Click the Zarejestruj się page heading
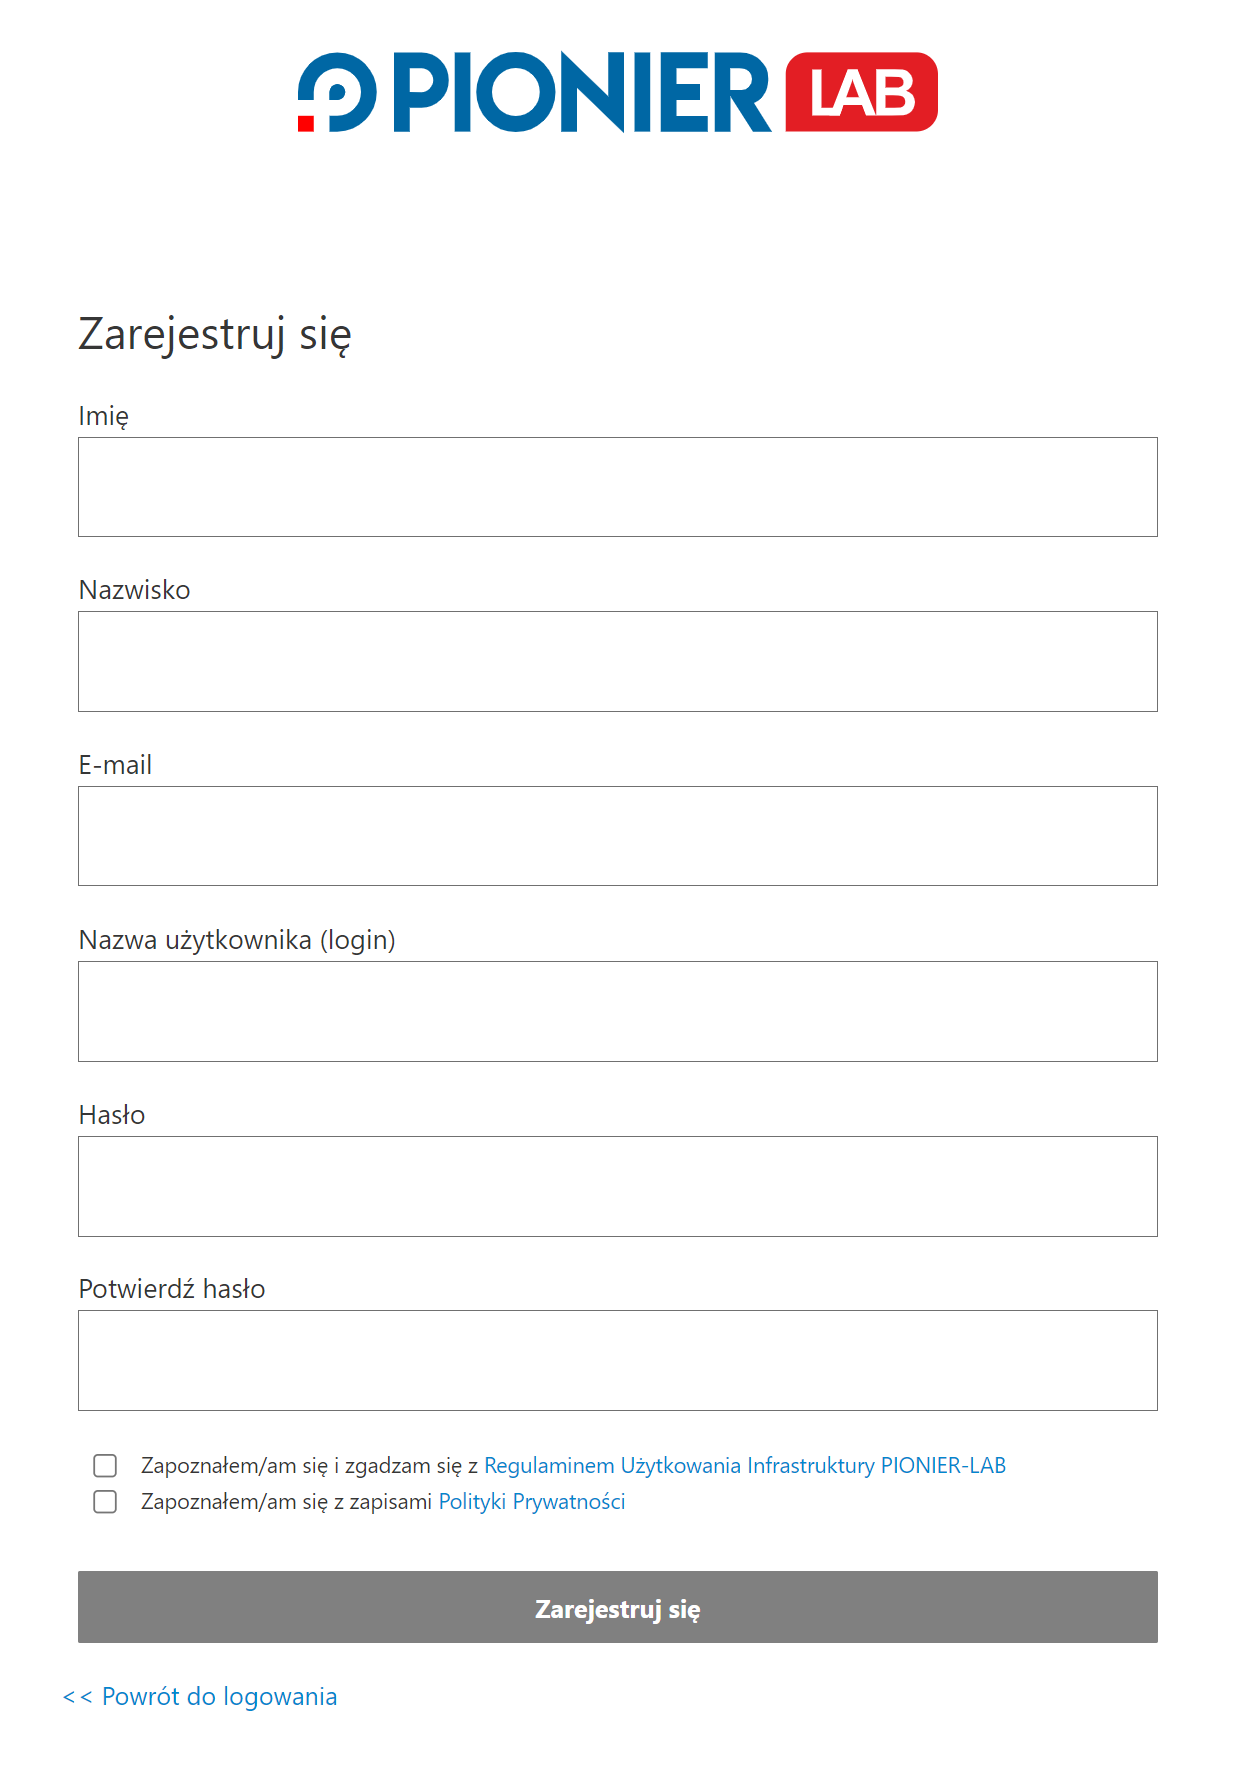 (215, 334)
